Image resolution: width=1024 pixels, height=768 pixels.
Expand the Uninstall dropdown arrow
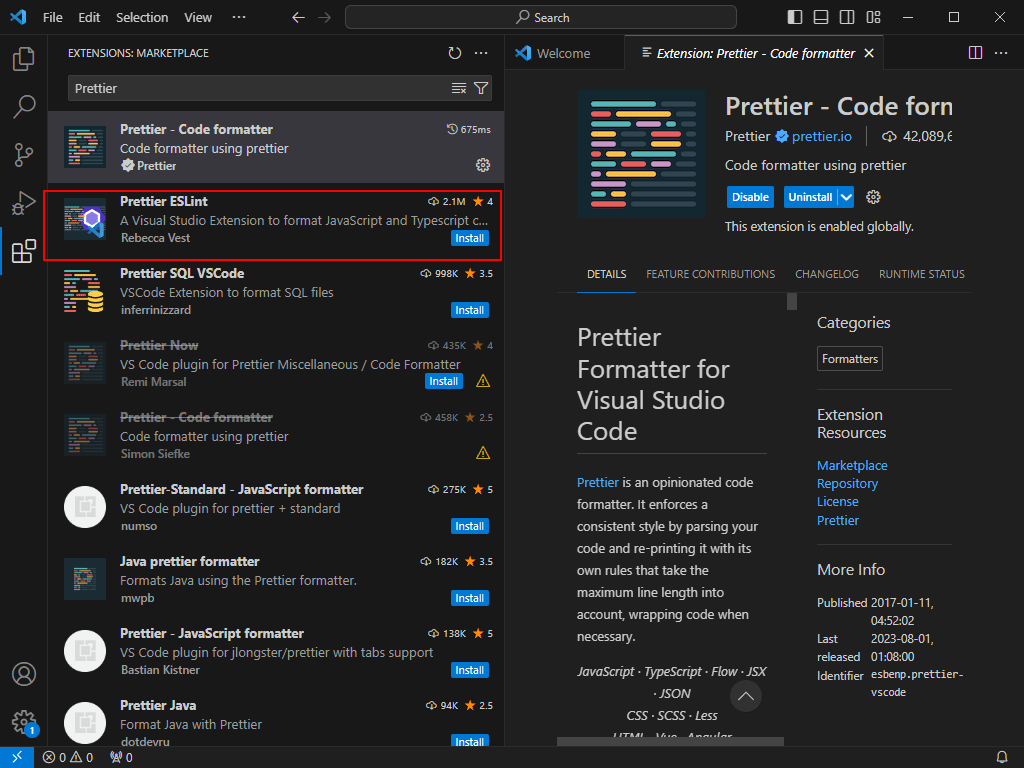tap(846, 197)
